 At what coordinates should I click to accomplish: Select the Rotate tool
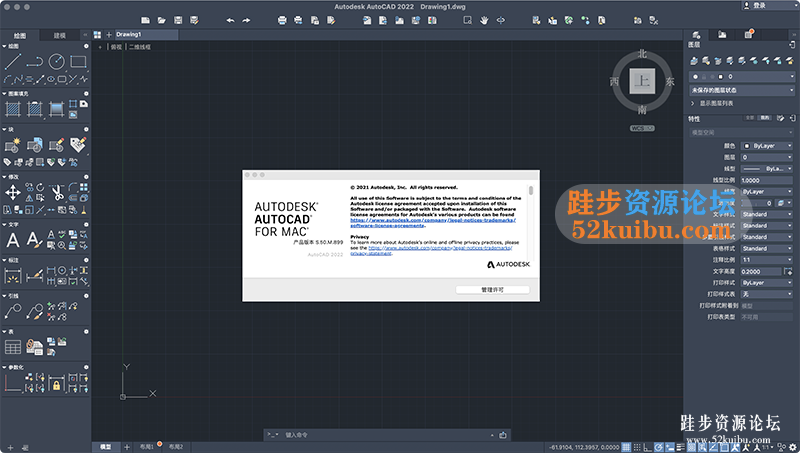(40, 187)
